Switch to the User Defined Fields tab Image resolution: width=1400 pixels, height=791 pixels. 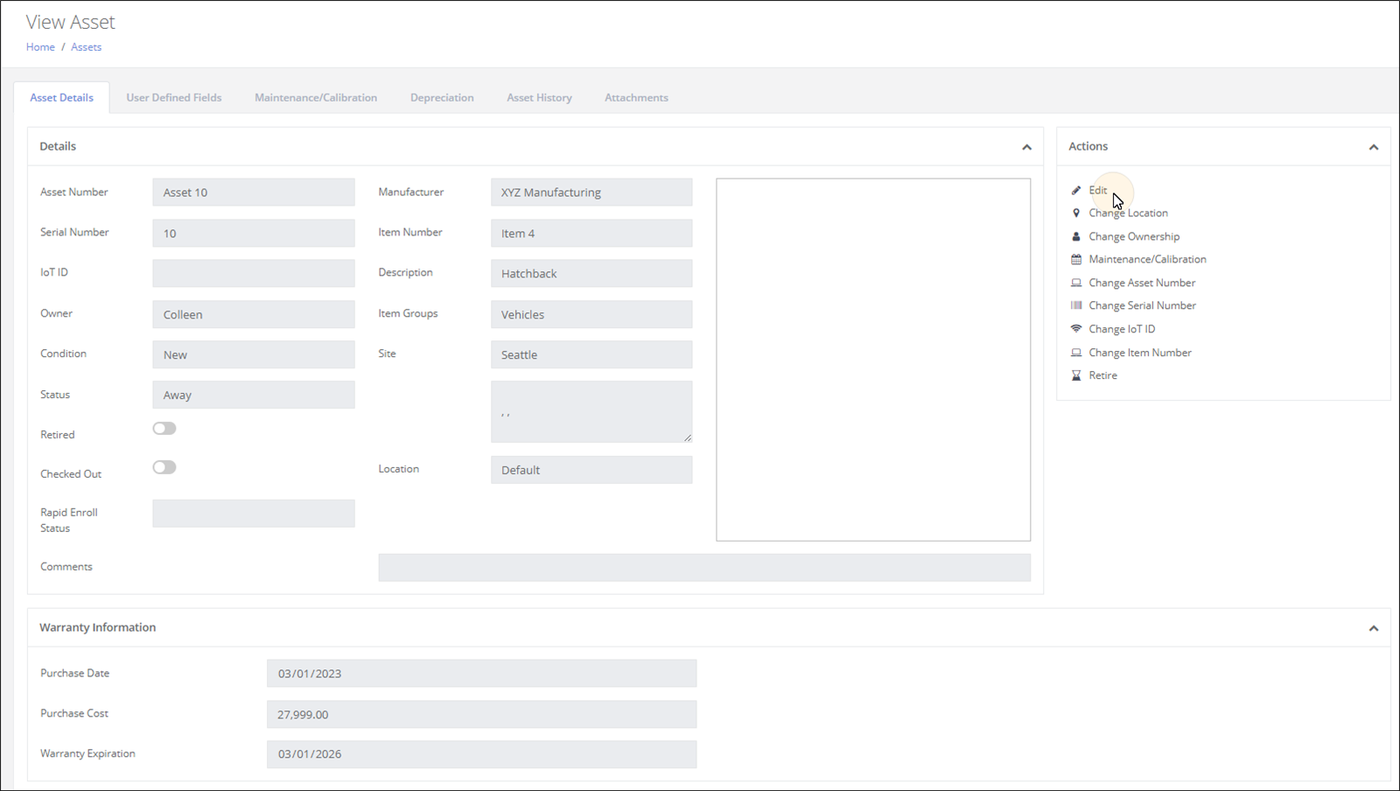(x=174, y=98)
